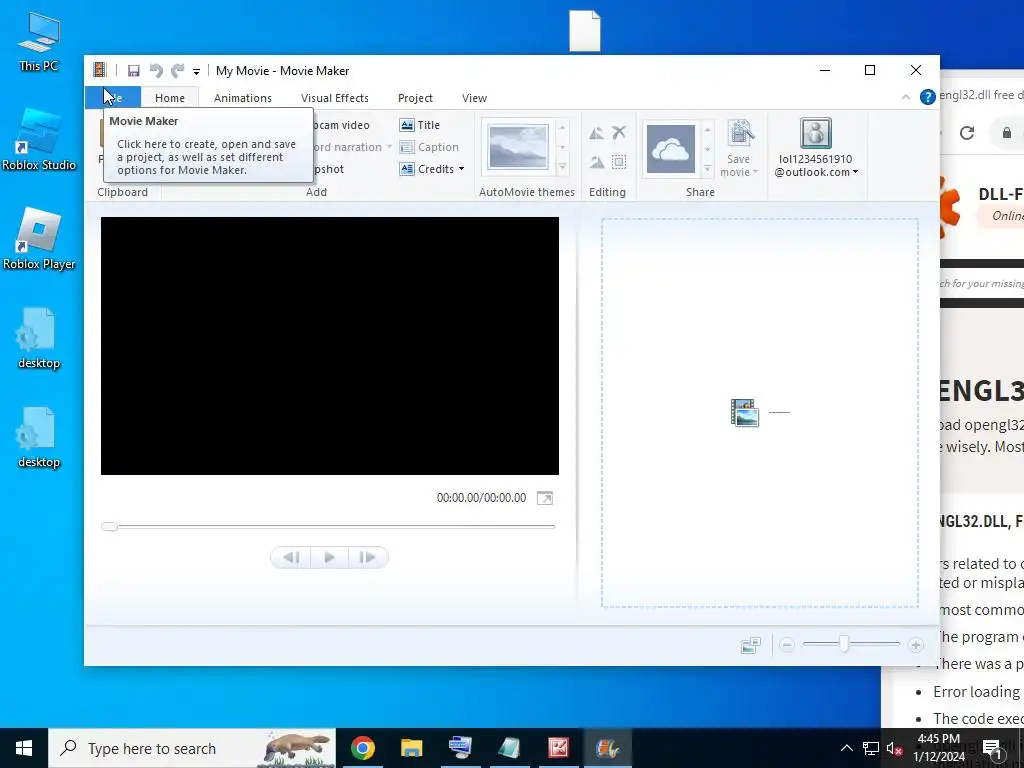This screenshot has width=1024, height=768.
Task: Click the Movie Maker taskbar icon
Action: [x=607, y=748]
